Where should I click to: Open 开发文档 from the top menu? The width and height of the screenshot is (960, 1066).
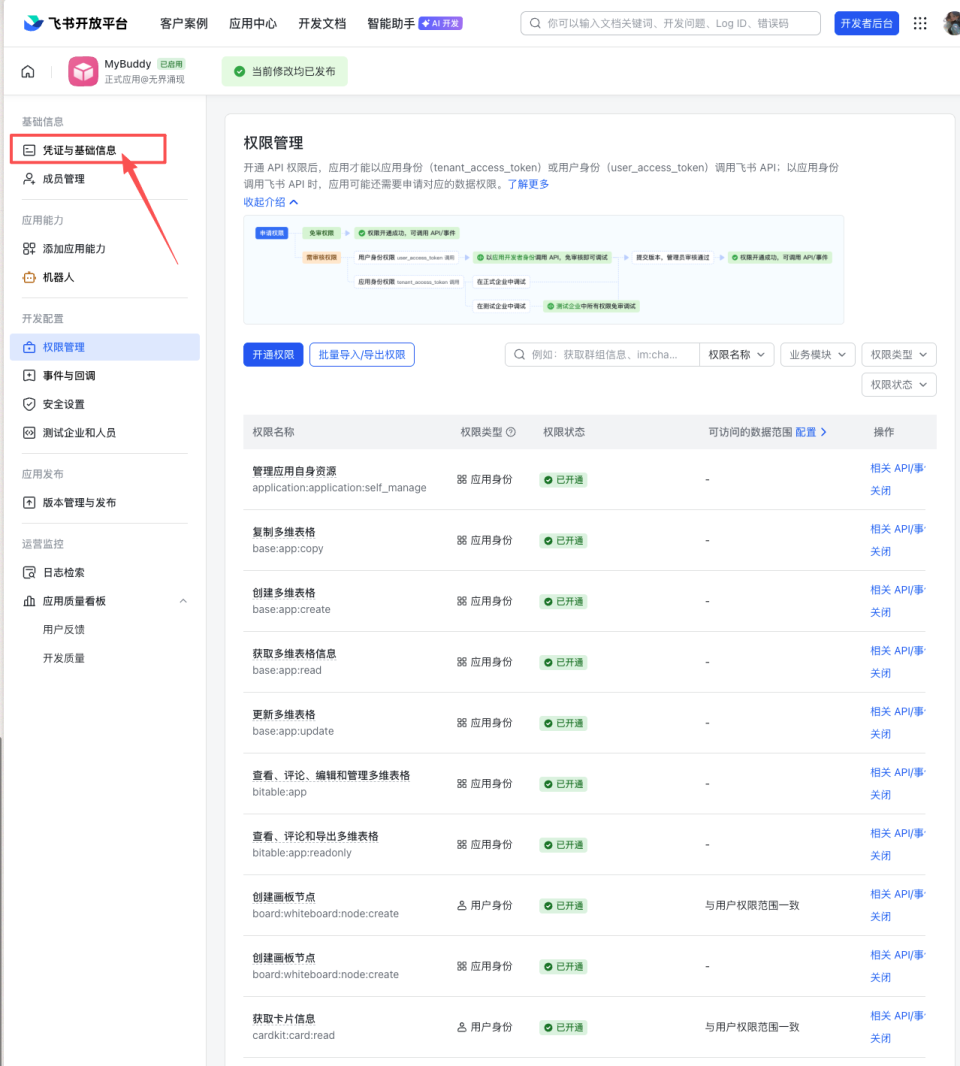click(321, 22)
